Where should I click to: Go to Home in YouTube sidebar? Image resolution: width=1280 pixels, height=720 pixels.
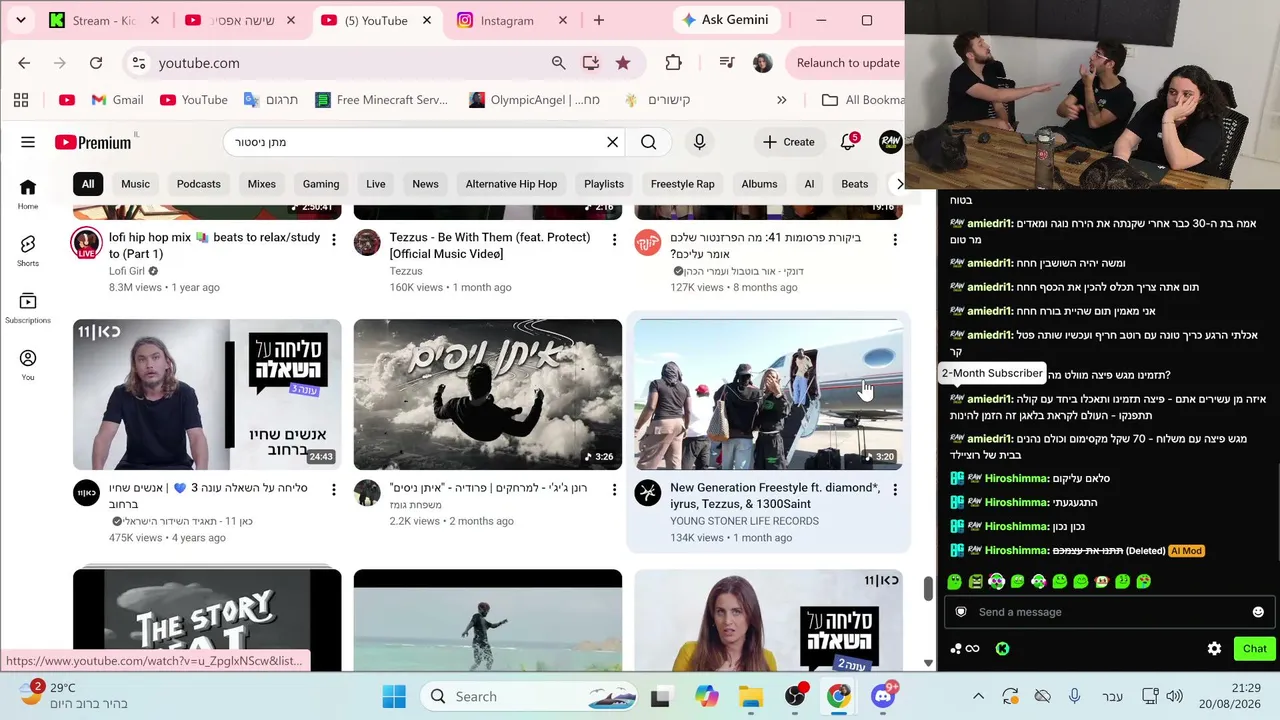pyautogui.click(x=28, y=194)
